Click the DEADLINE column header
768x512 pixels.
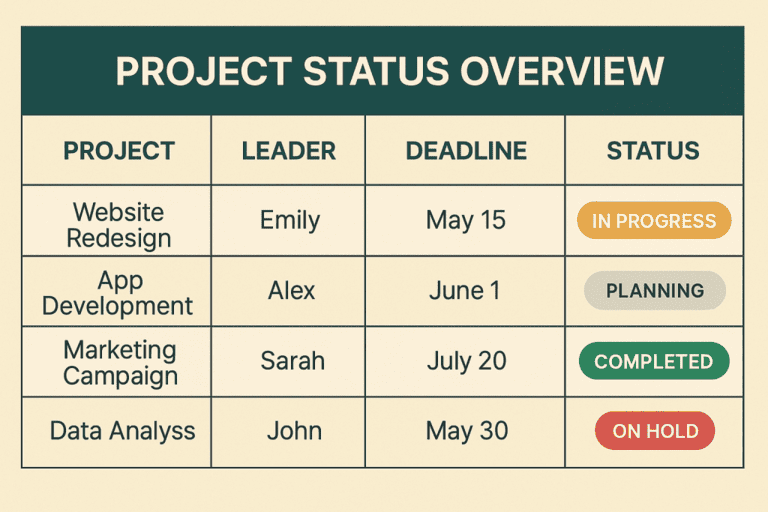(x=466, y=150)
